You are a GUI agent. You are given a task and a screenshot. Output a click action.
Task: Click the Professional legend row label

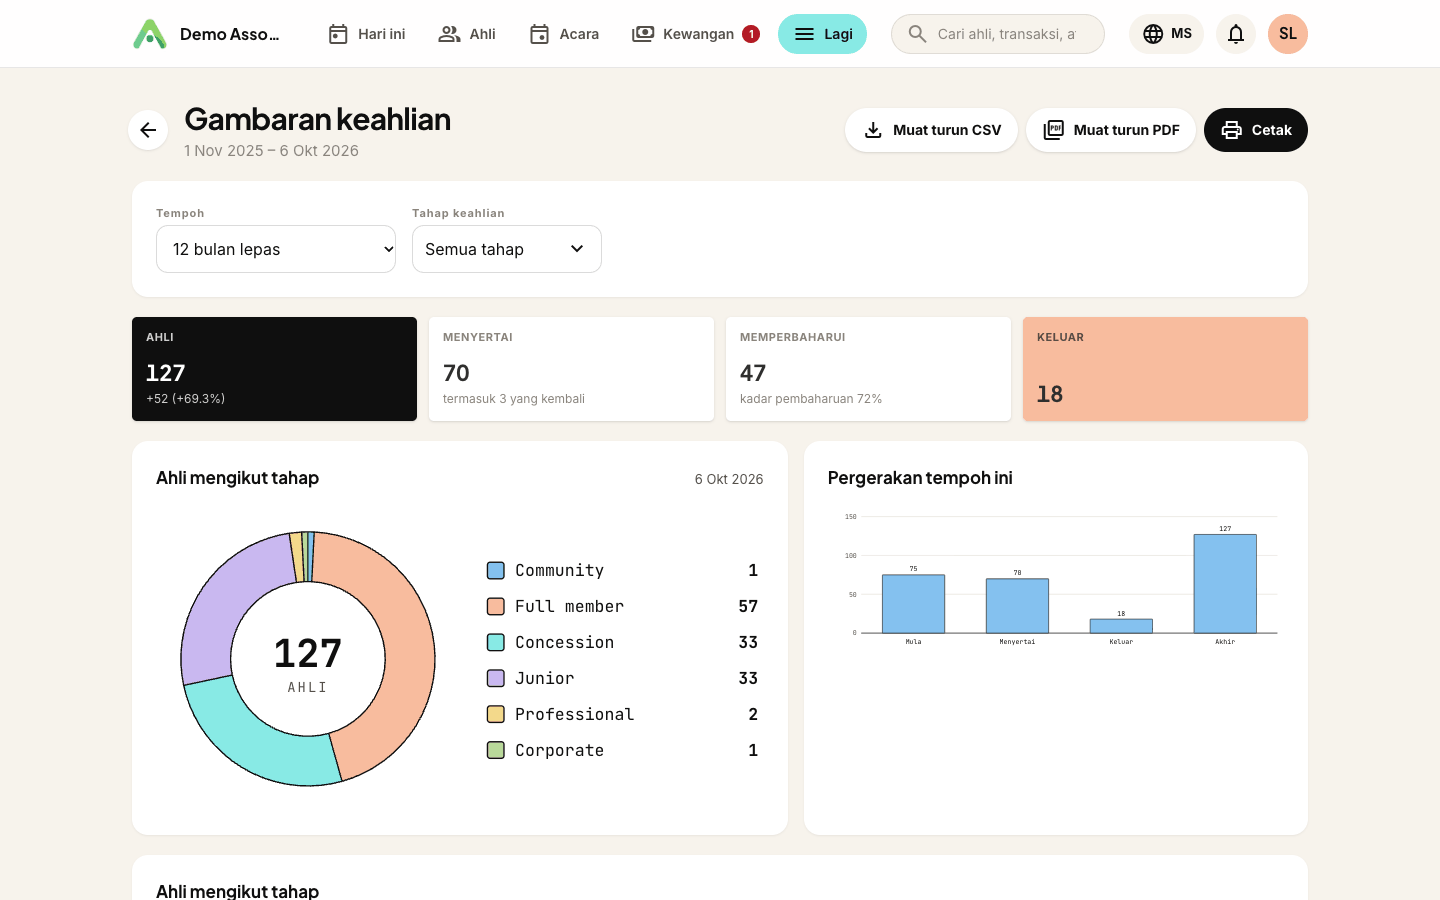tap(575, 714)
